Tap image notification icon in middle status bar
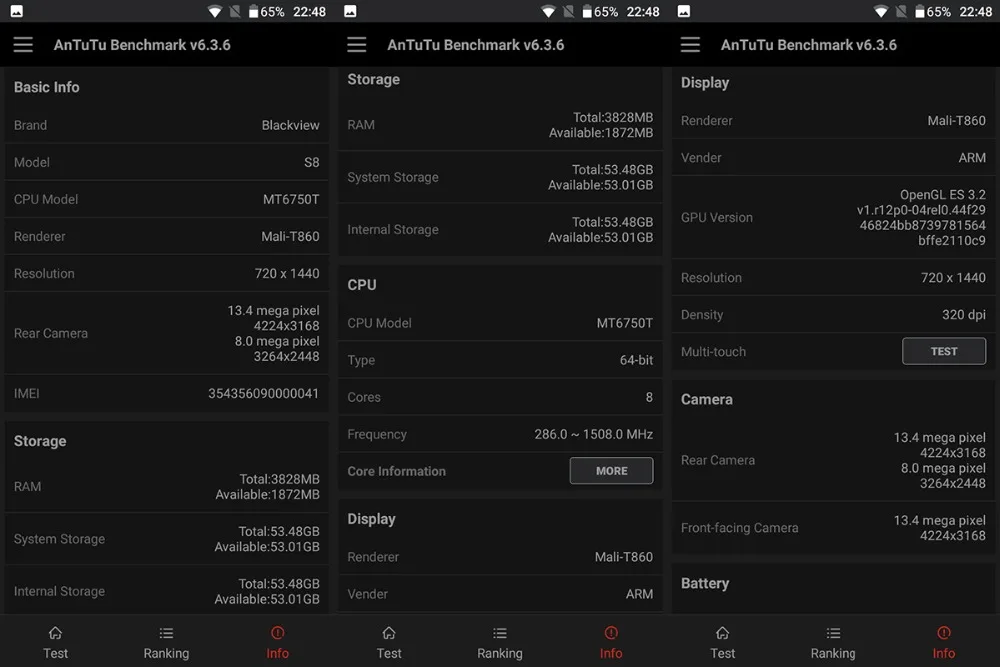 350,11
